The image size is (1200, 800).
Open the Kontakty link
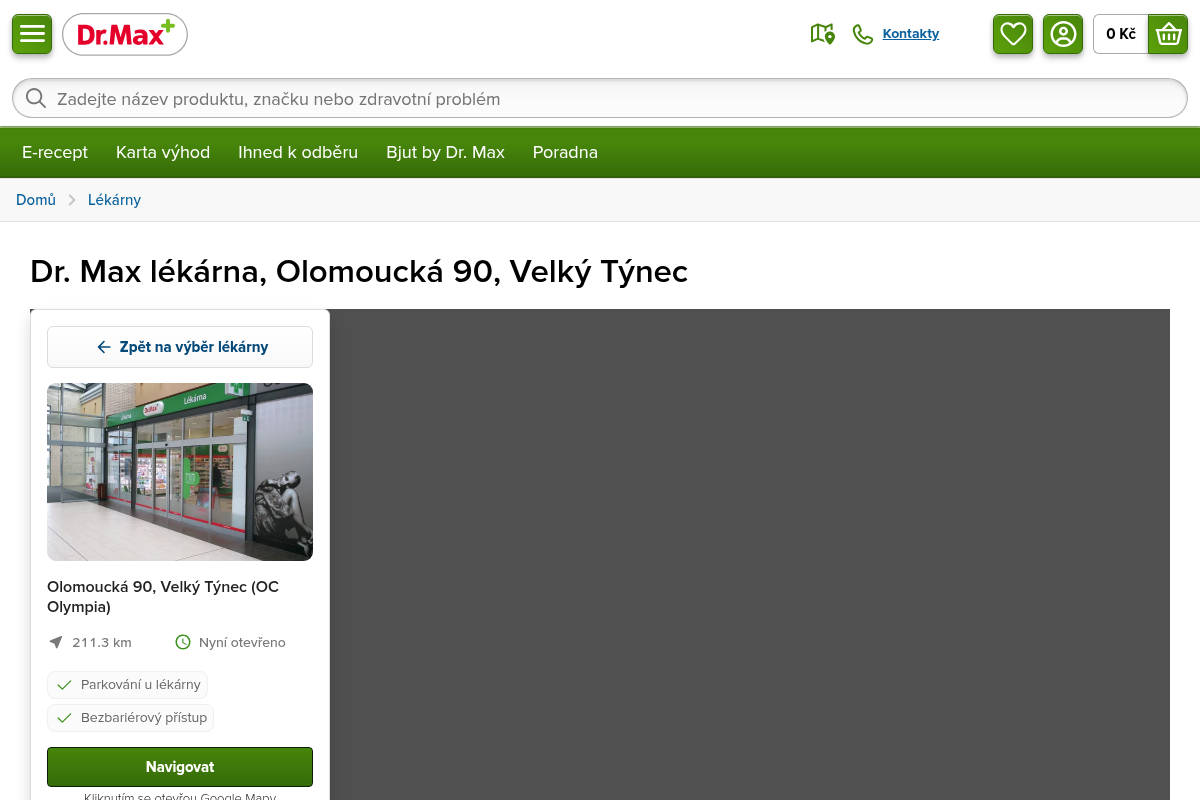point(911,34)
